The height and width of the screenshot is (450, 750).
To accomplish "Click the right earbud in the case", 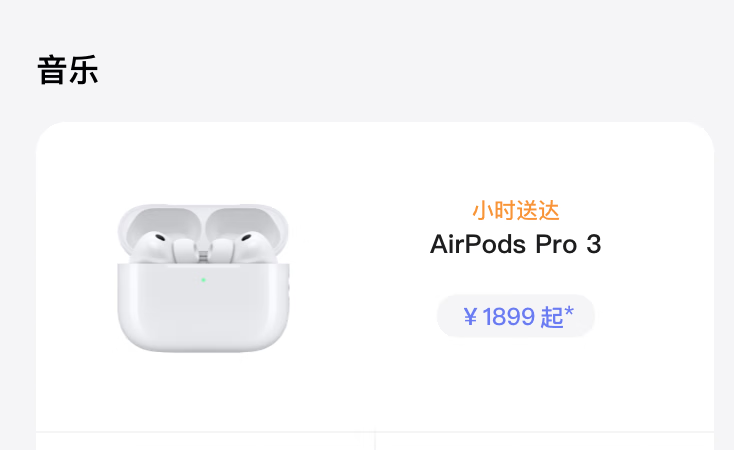I will tap(246, 246).
